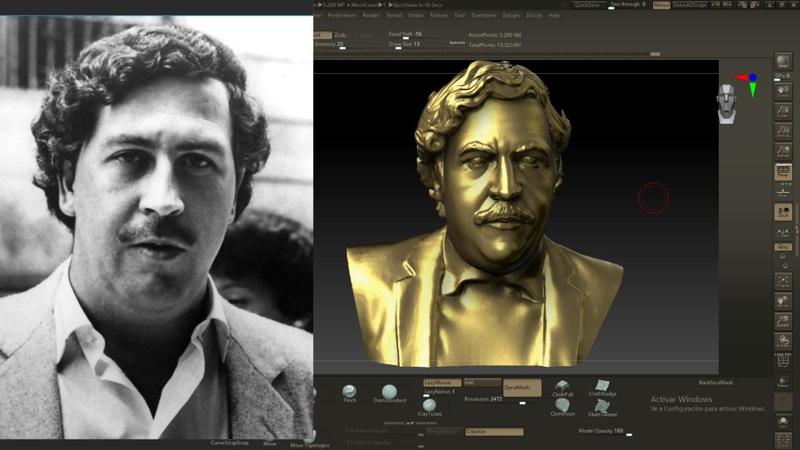Viewport: 800px width, 450px height.
Task: Click the head camera-view thumbnail
Action: click(x=727, y=101)
